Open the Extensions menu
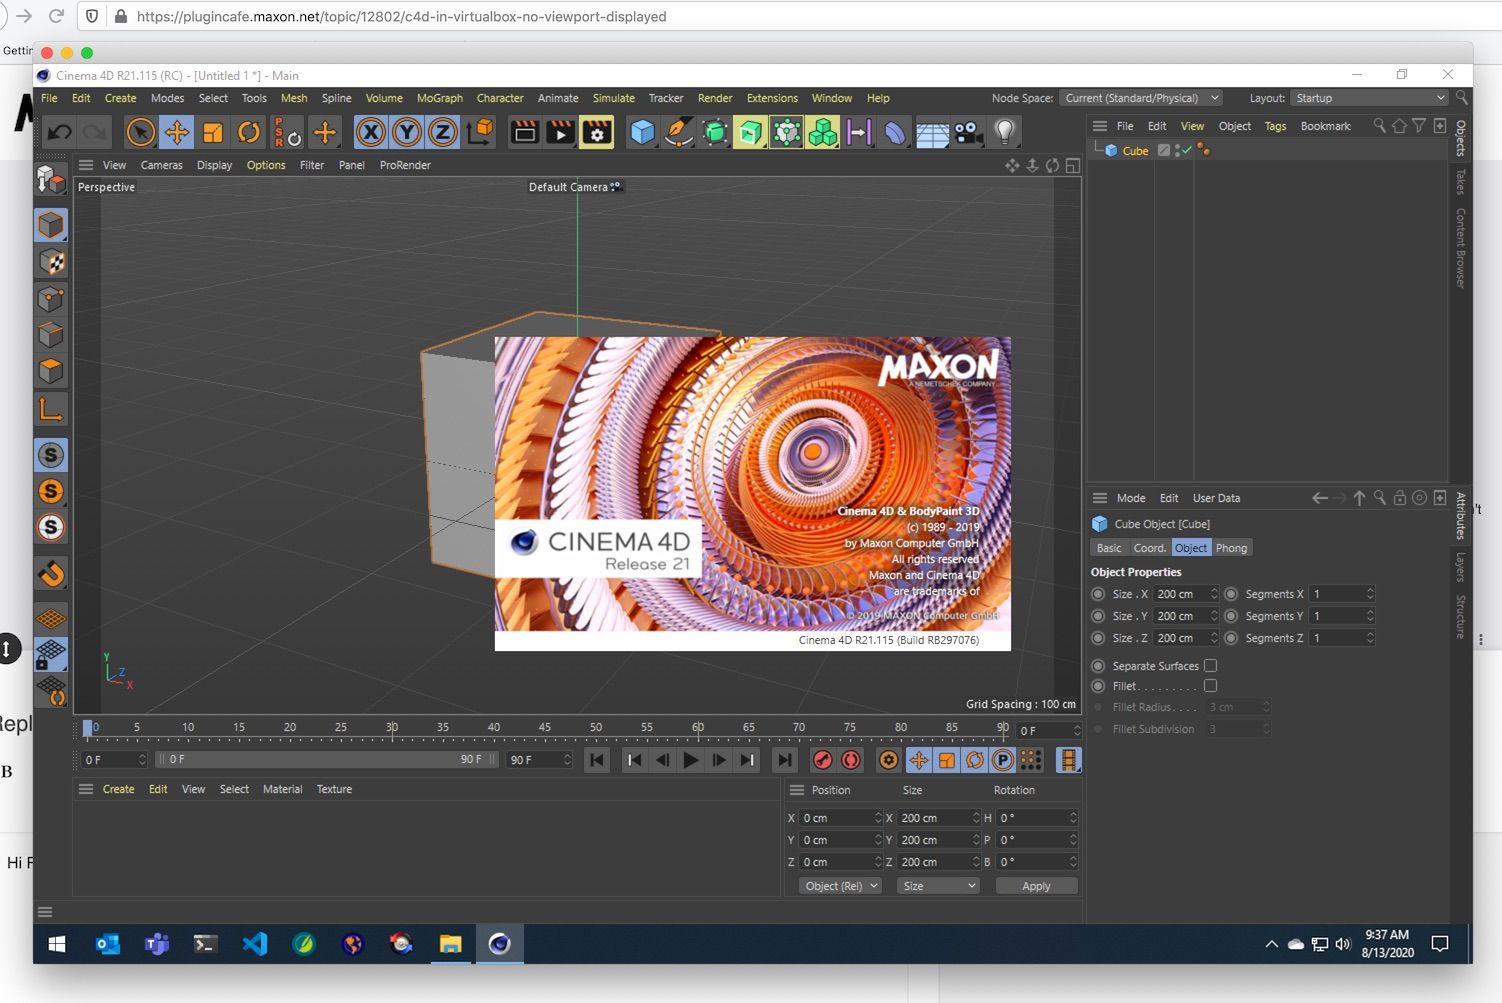 tap(772, 98)
